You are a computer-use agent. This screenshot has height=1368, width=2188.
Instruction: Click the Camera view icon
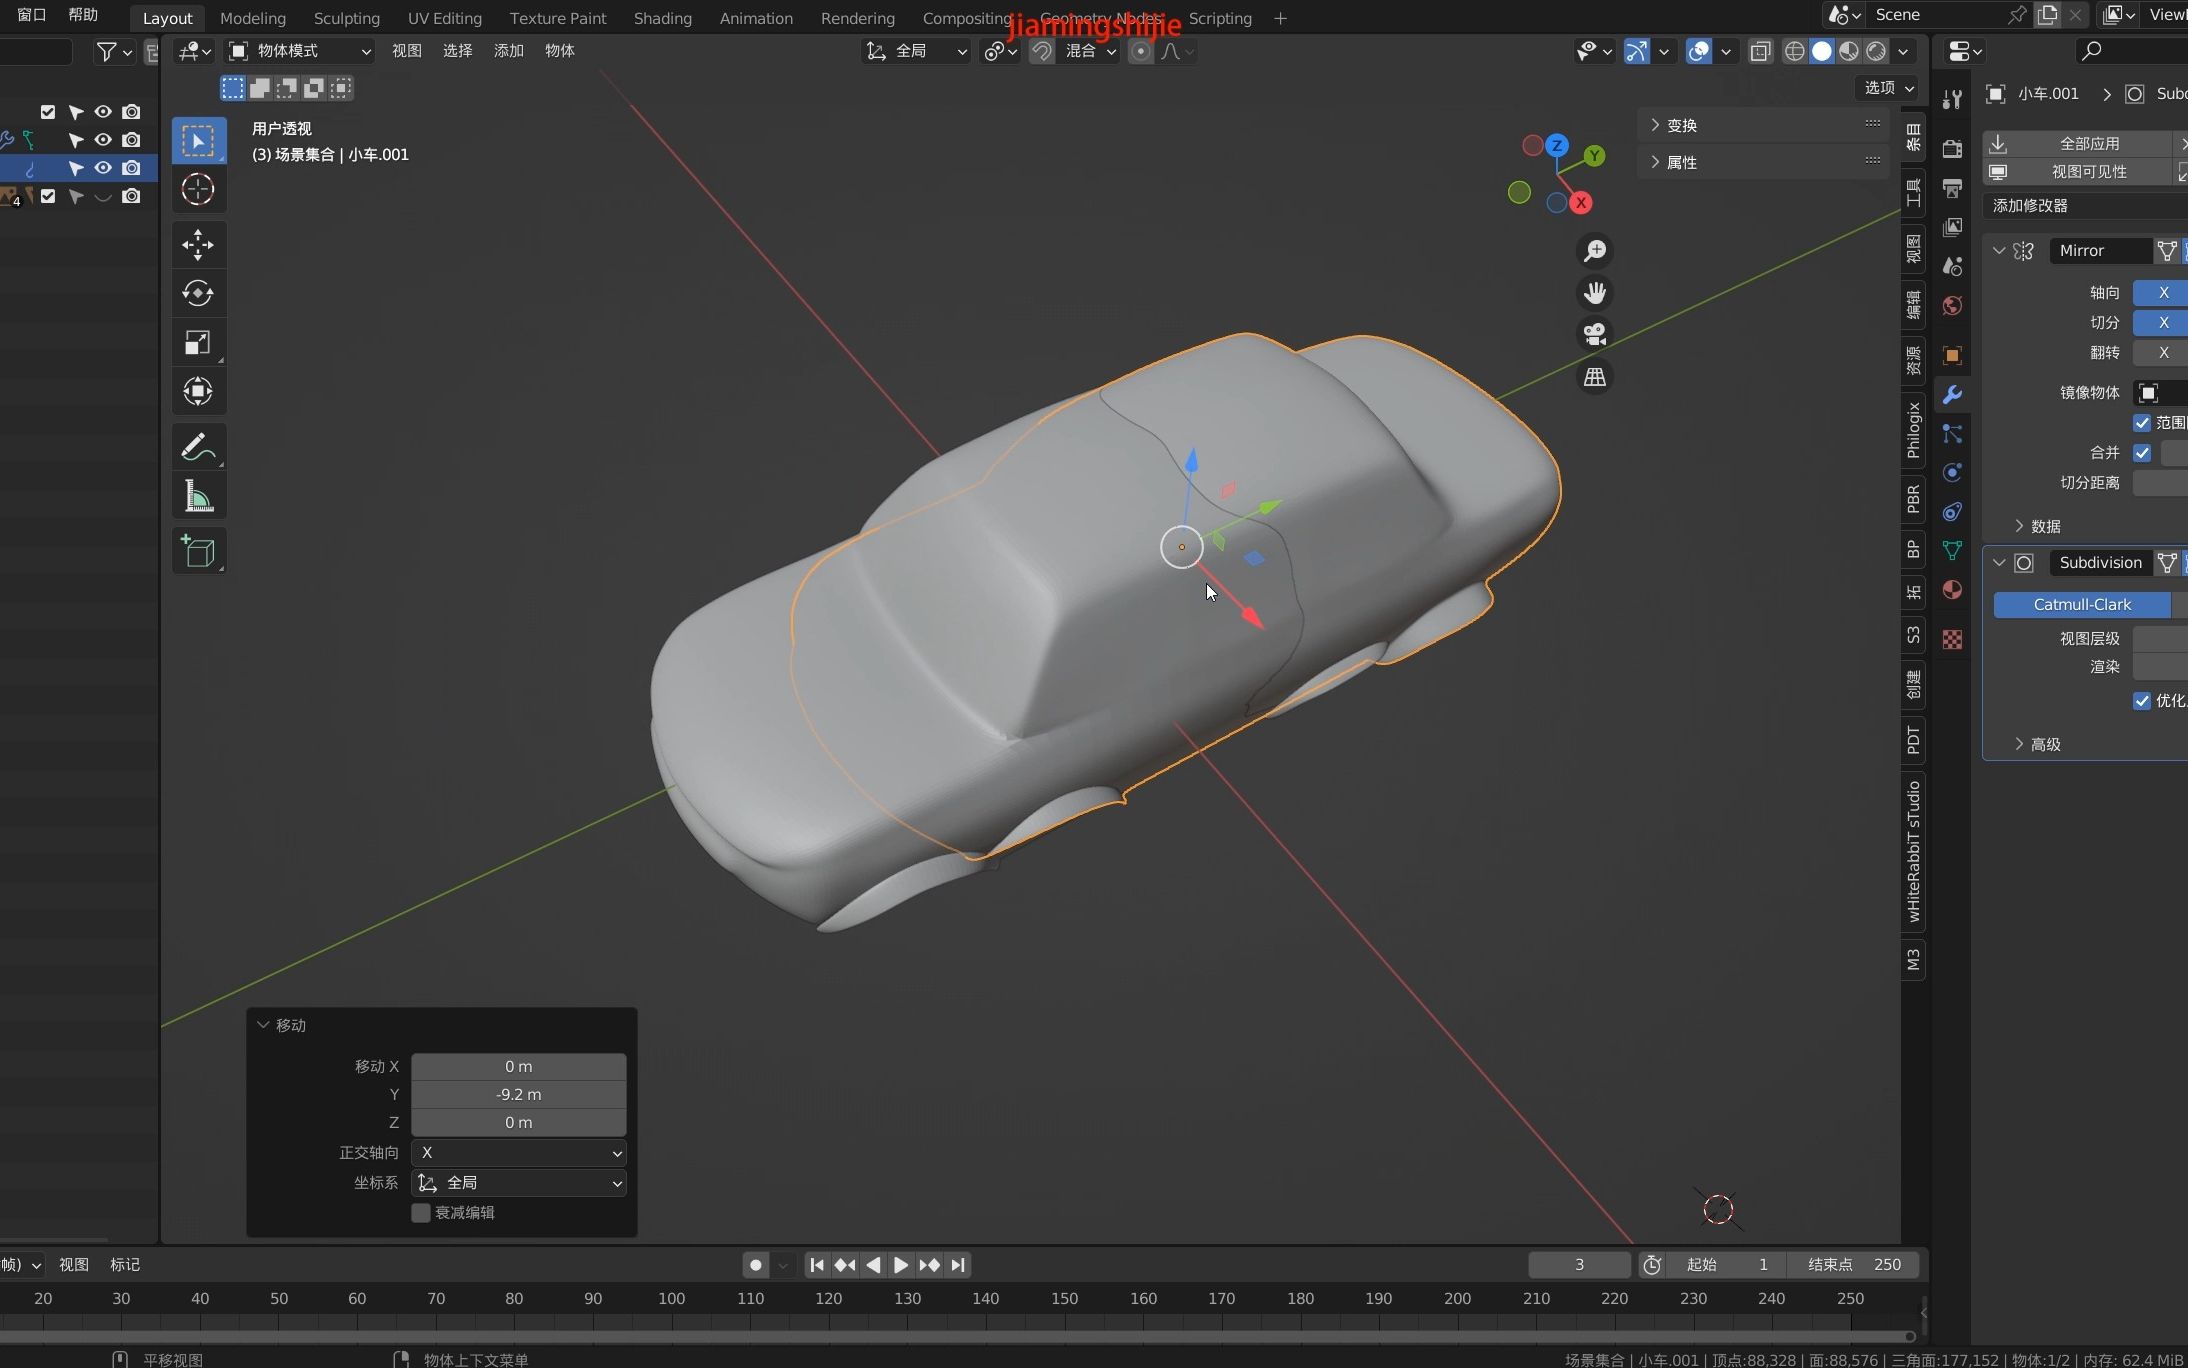[x=1594, y=333]
